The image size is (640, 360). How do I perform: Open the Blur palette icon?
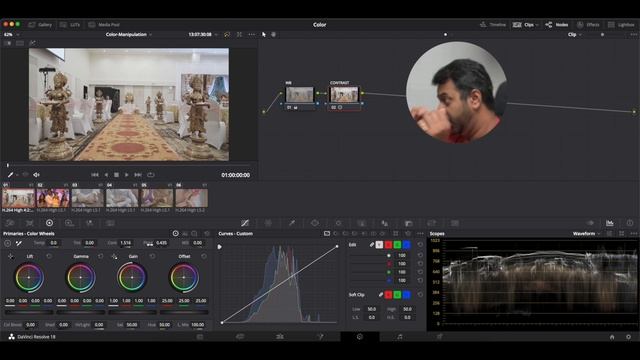[x=385, y=223]
